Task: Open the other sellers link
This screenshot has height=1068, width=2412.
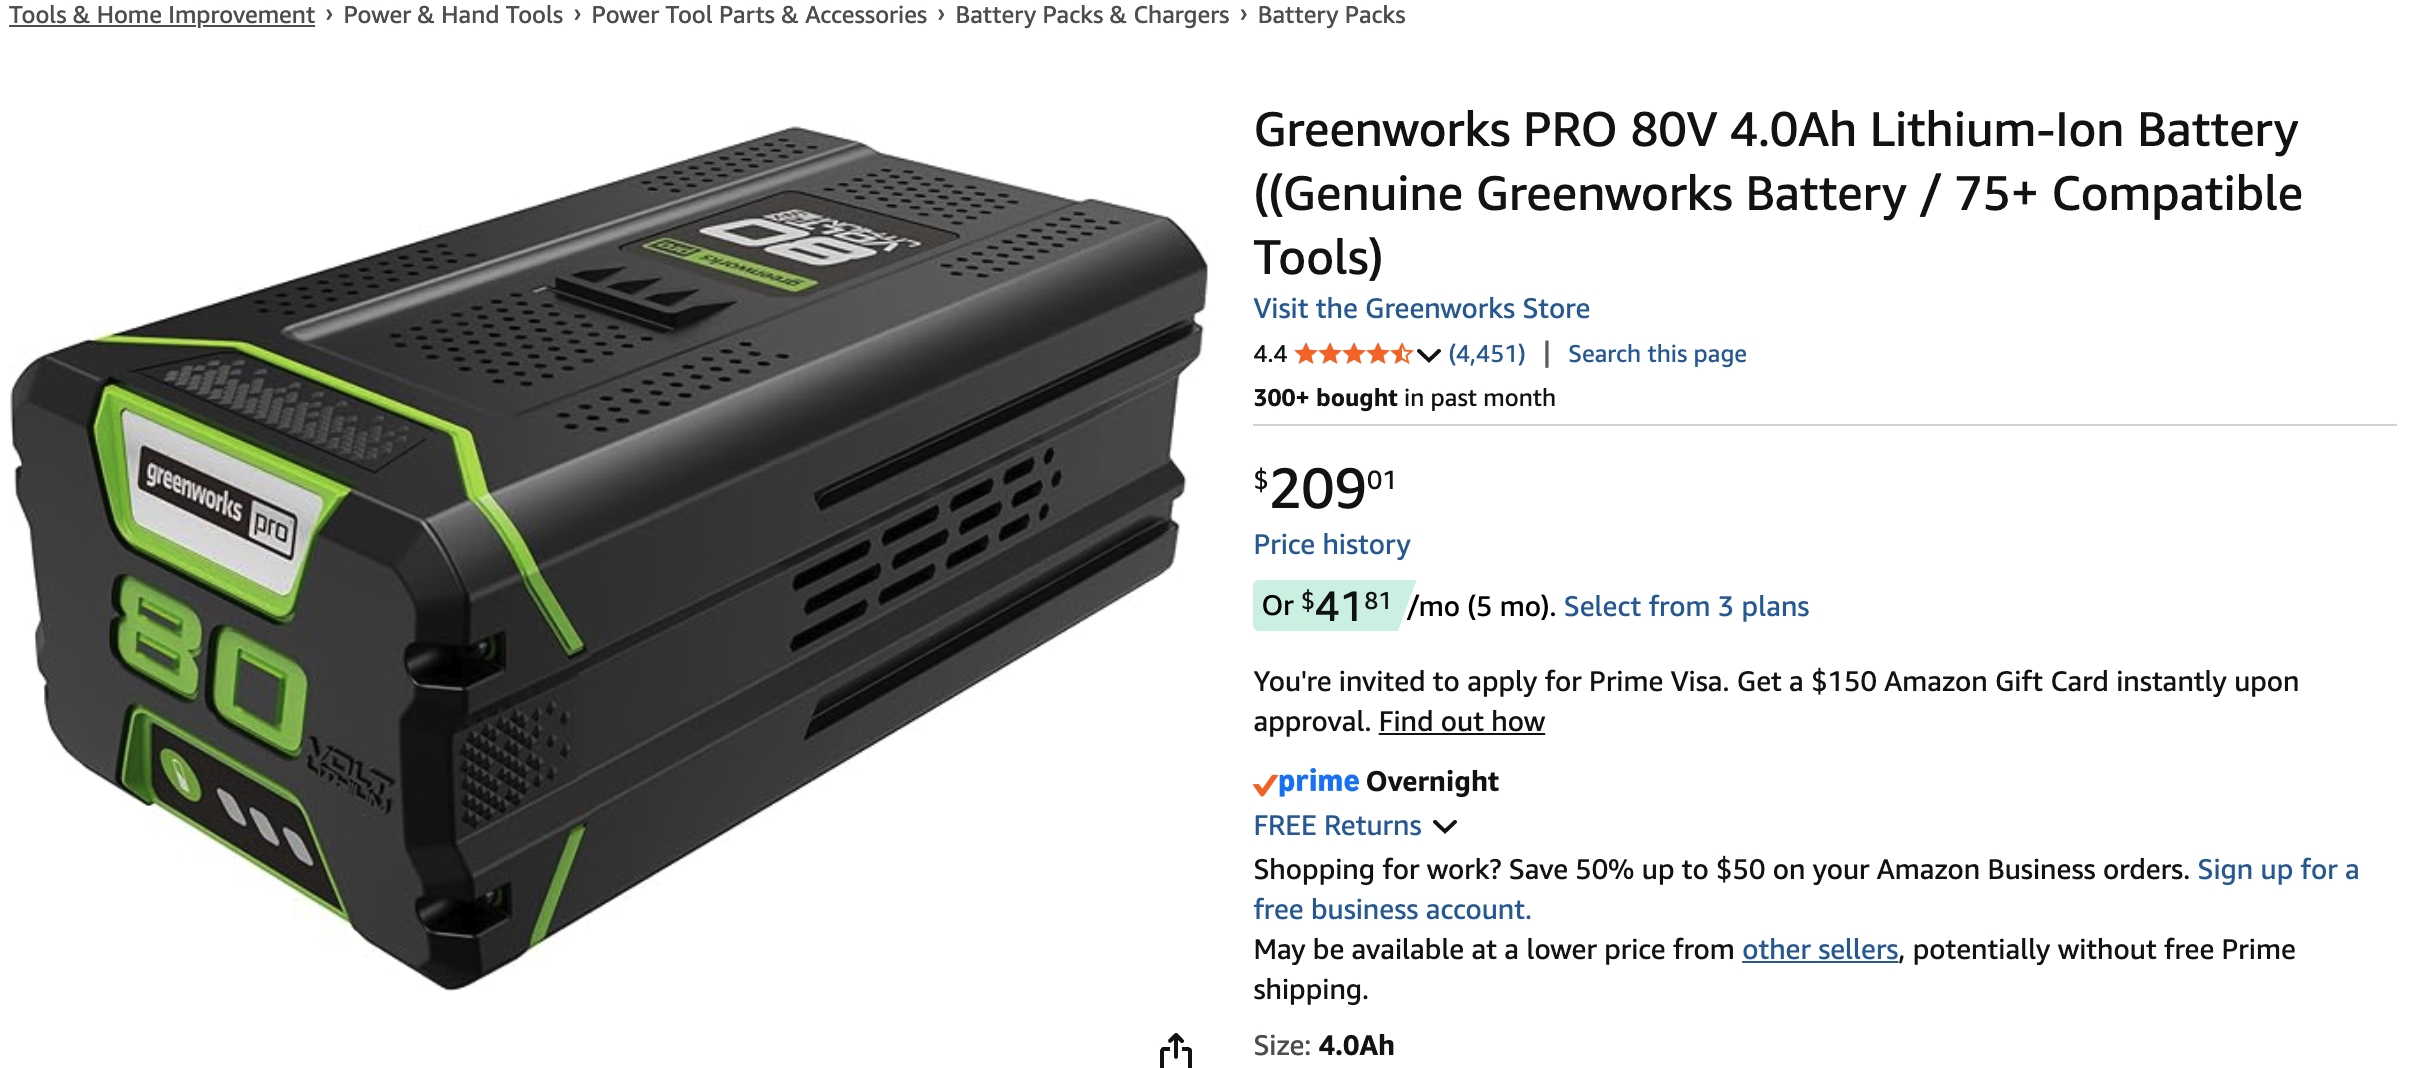Action: pyautogui.click(x=1820, y=949)
